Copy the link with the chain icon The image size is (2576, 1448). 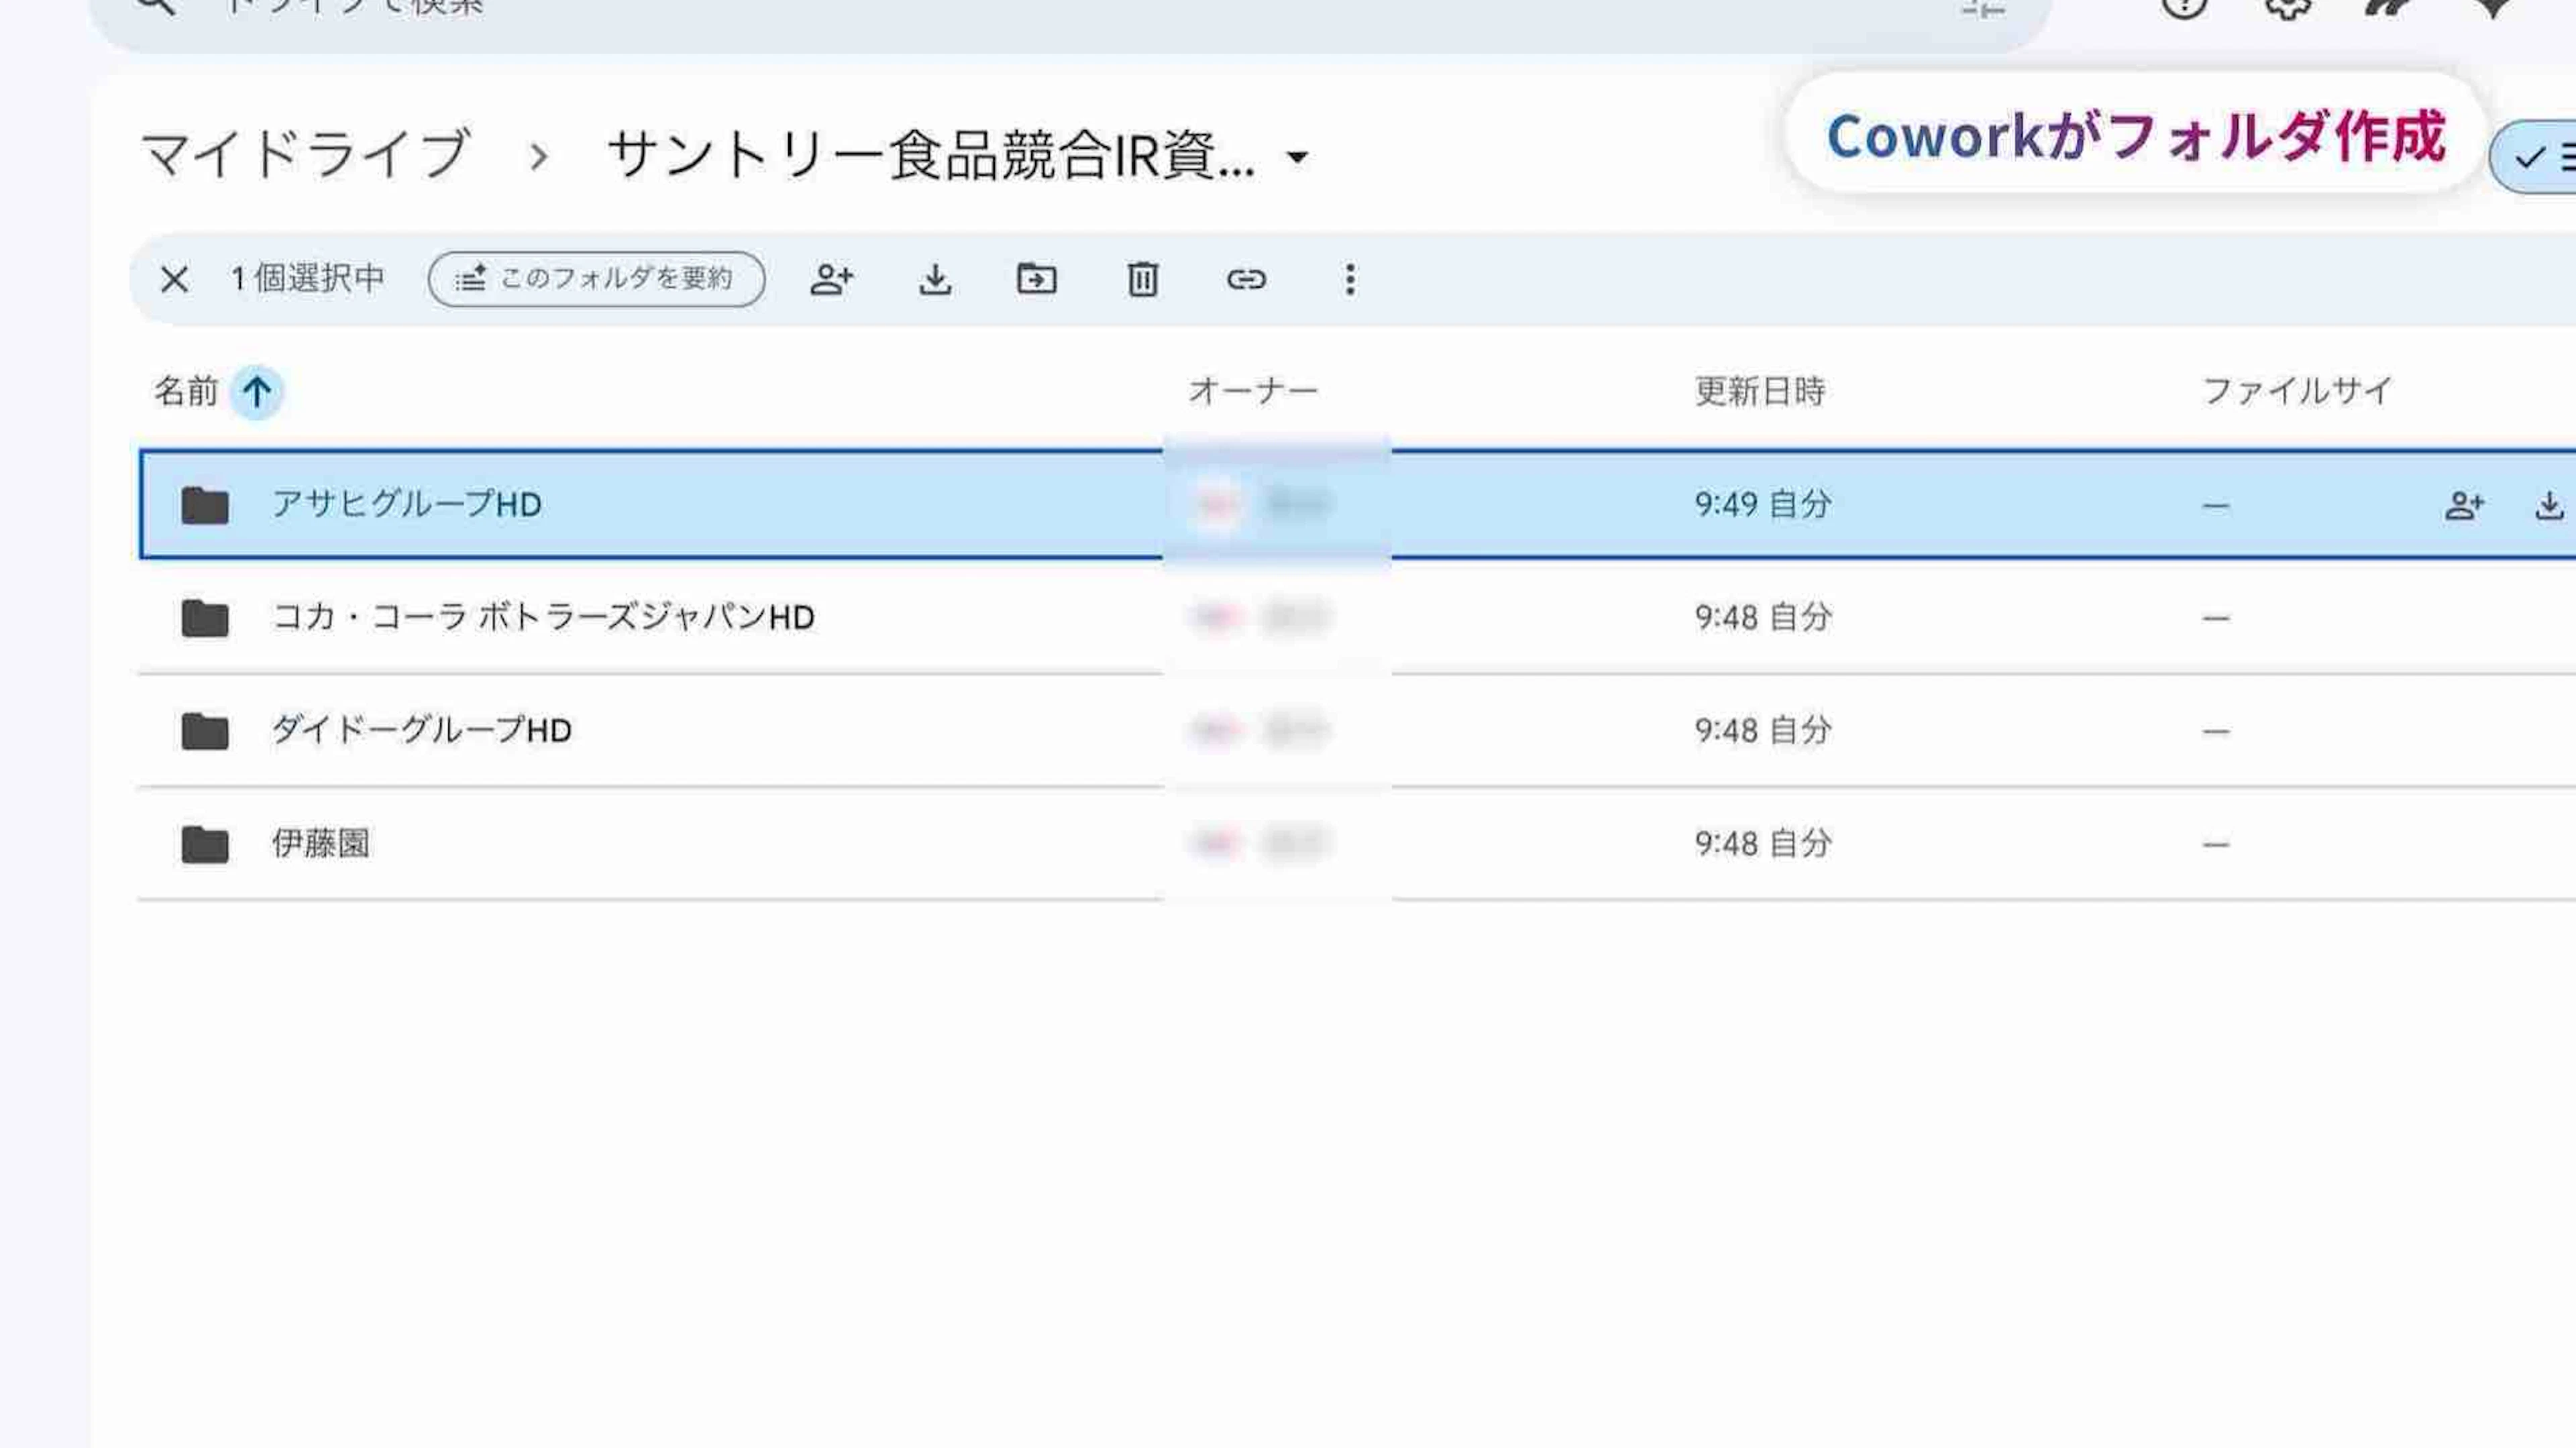[x=1246, y=279]
